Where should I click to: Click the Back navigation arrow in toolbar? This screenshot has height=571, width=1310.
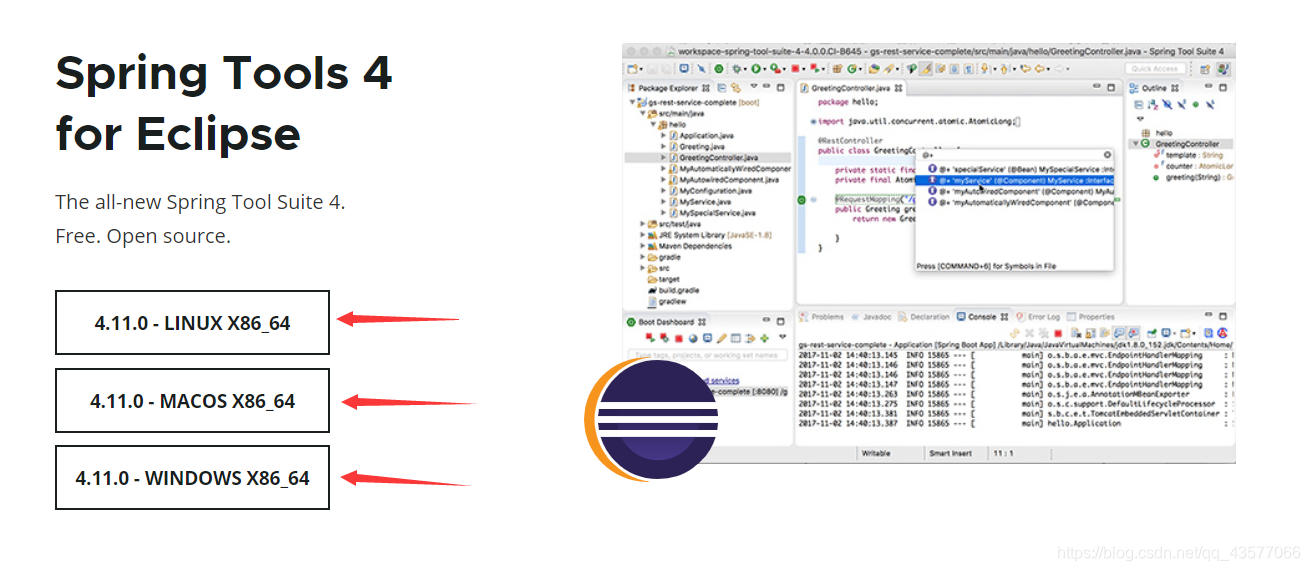coord(1039,69)
